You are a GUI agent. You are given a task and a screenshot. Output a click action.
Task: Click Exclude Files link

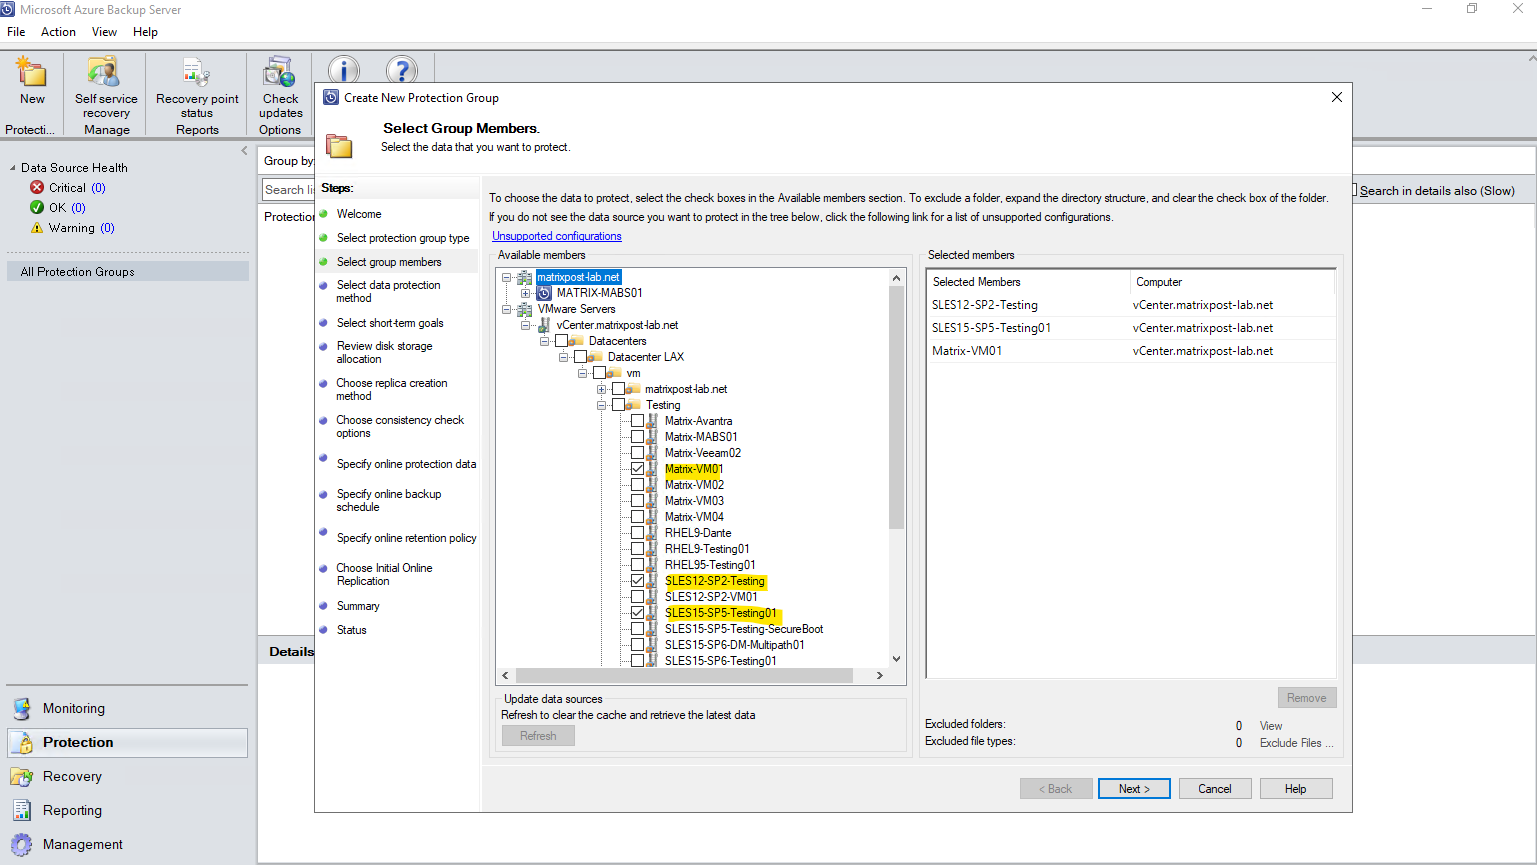tap(1296, 743)
